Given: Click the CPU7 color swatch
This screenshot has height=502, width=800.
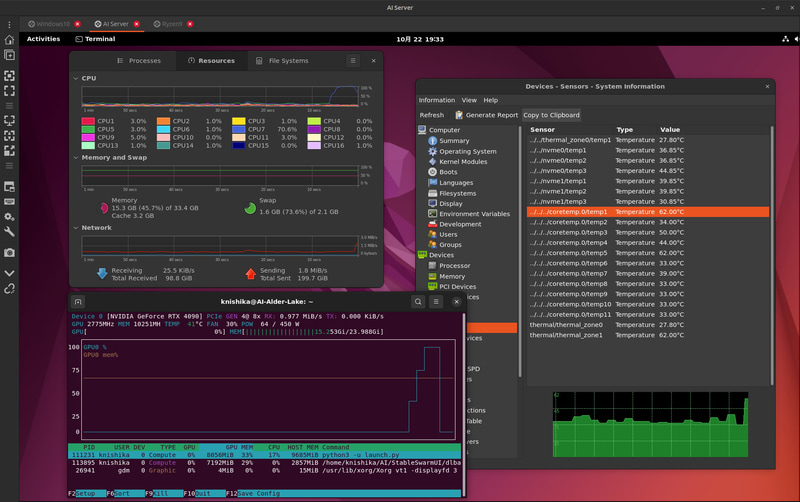Looking at the screenshot, I should (238, 130).
